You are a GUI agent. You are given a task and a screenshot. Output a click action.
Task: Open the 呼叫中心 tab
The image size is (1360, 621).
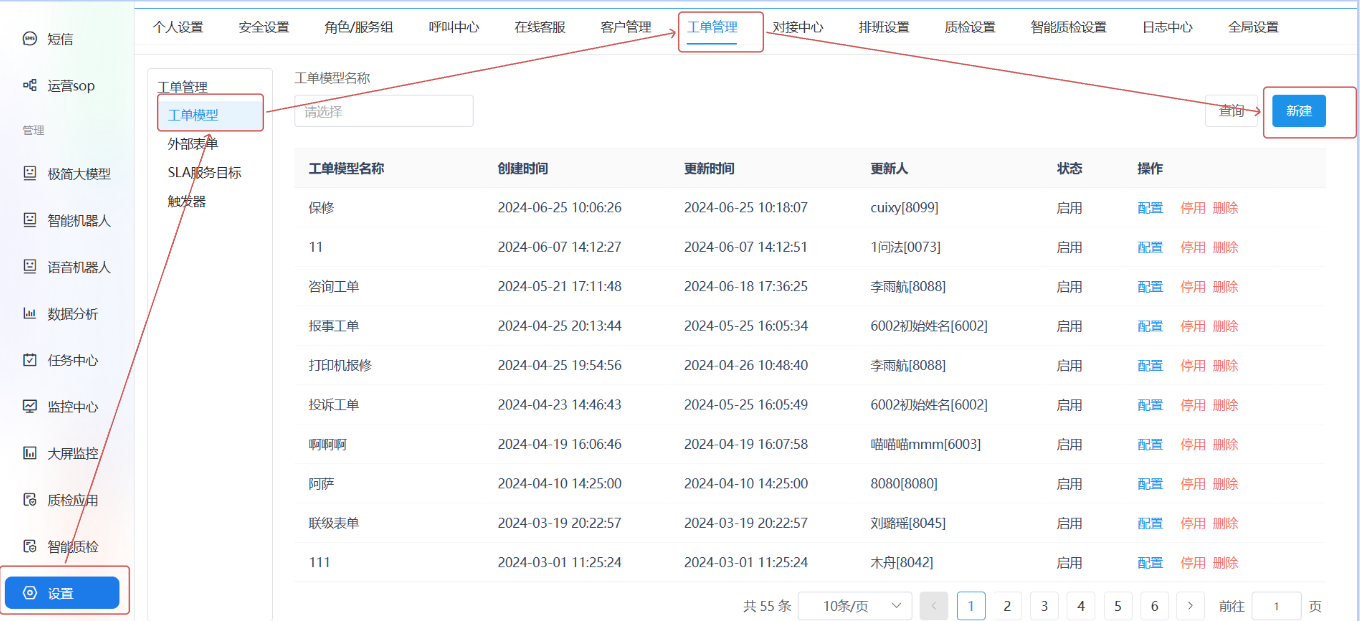(x=454, y=27)
